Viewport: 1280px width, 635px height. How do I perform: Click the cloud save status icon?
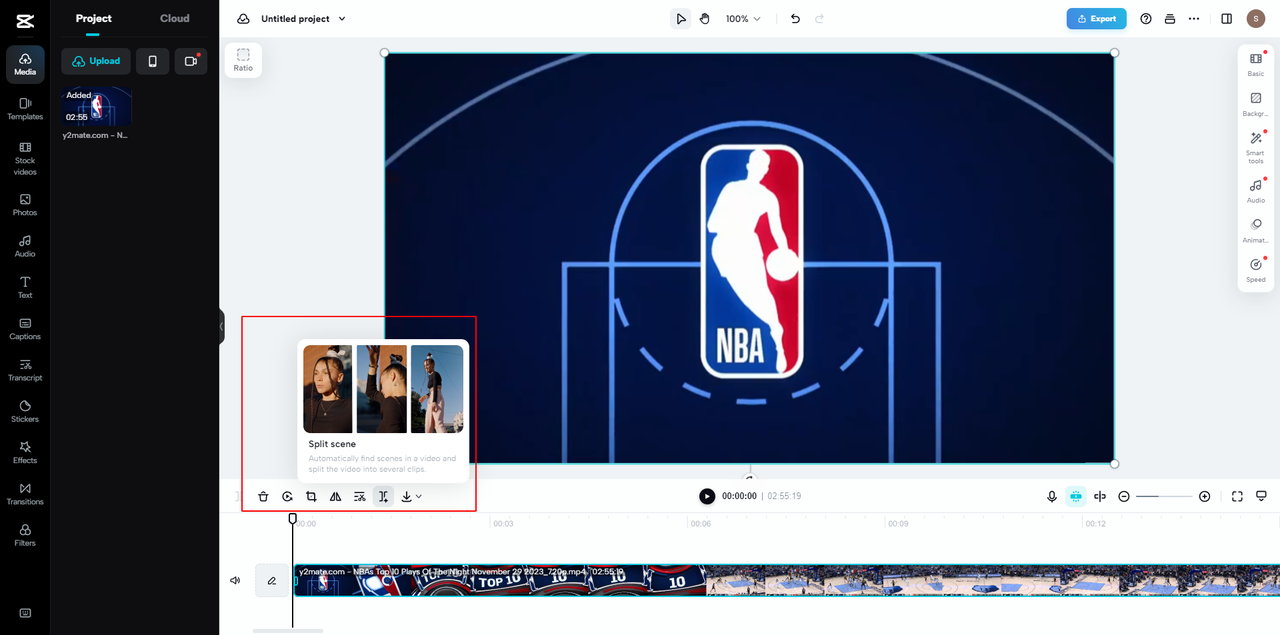coord(243,19)
